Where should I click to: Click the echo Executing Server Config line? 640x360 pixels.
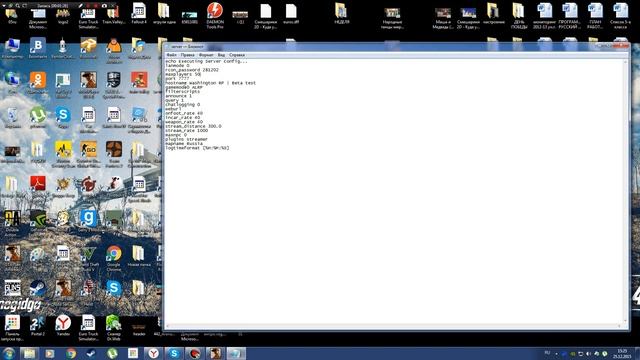click(x=206, y=61)
